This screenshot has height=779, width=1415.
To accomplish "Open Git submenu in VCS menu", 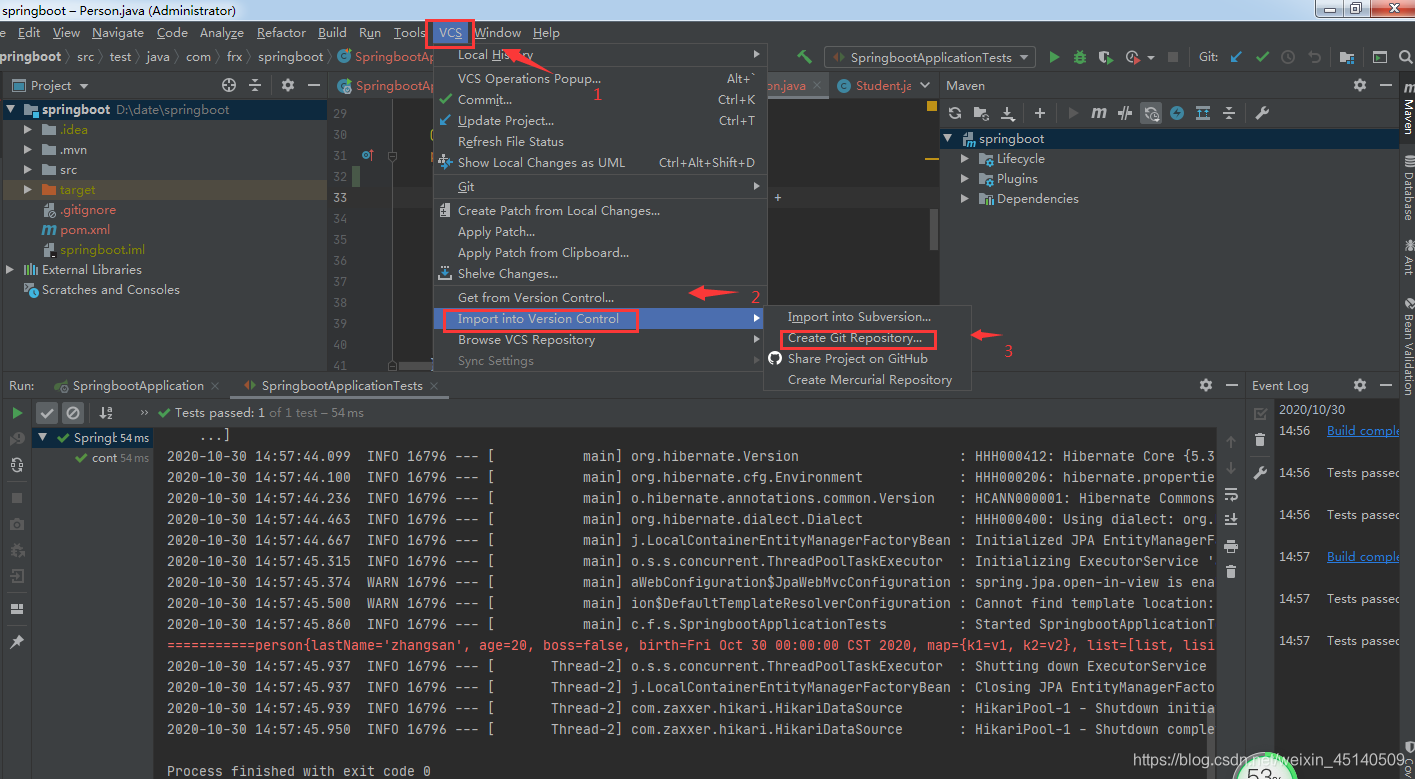I will [x=600, y=187].
